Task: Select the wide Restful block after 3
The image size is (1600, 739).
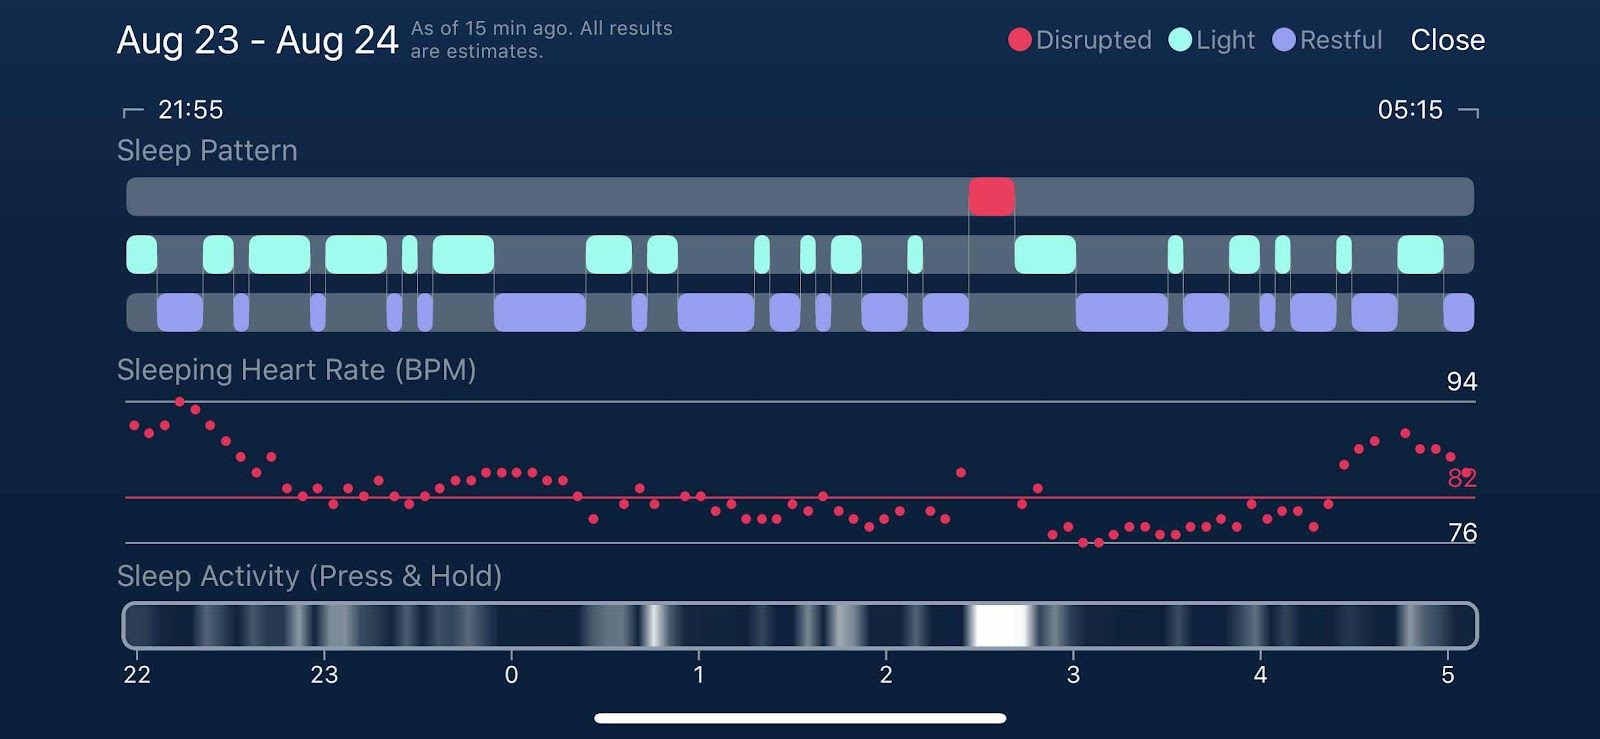Action: (1122, 313)
